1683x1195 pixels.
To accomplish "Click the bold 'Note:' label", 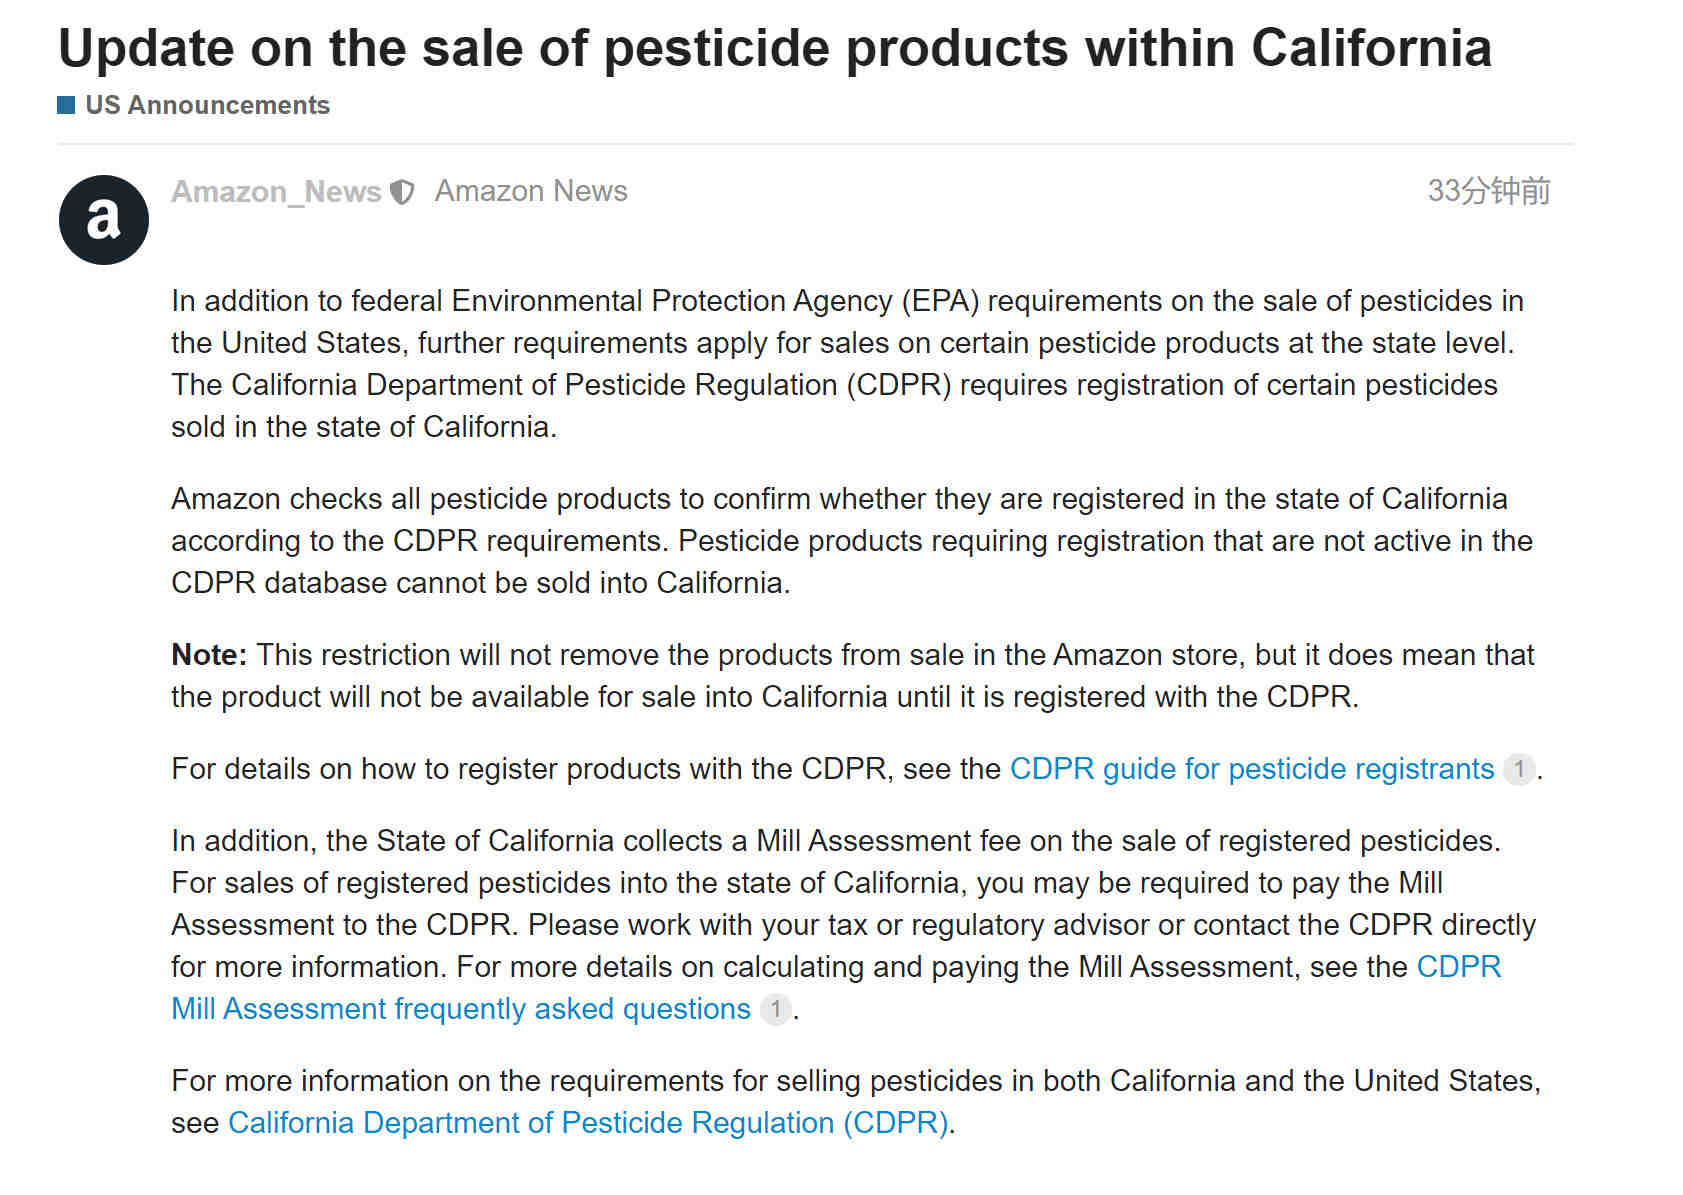I will pyautogui.click(x=209, y=654).
